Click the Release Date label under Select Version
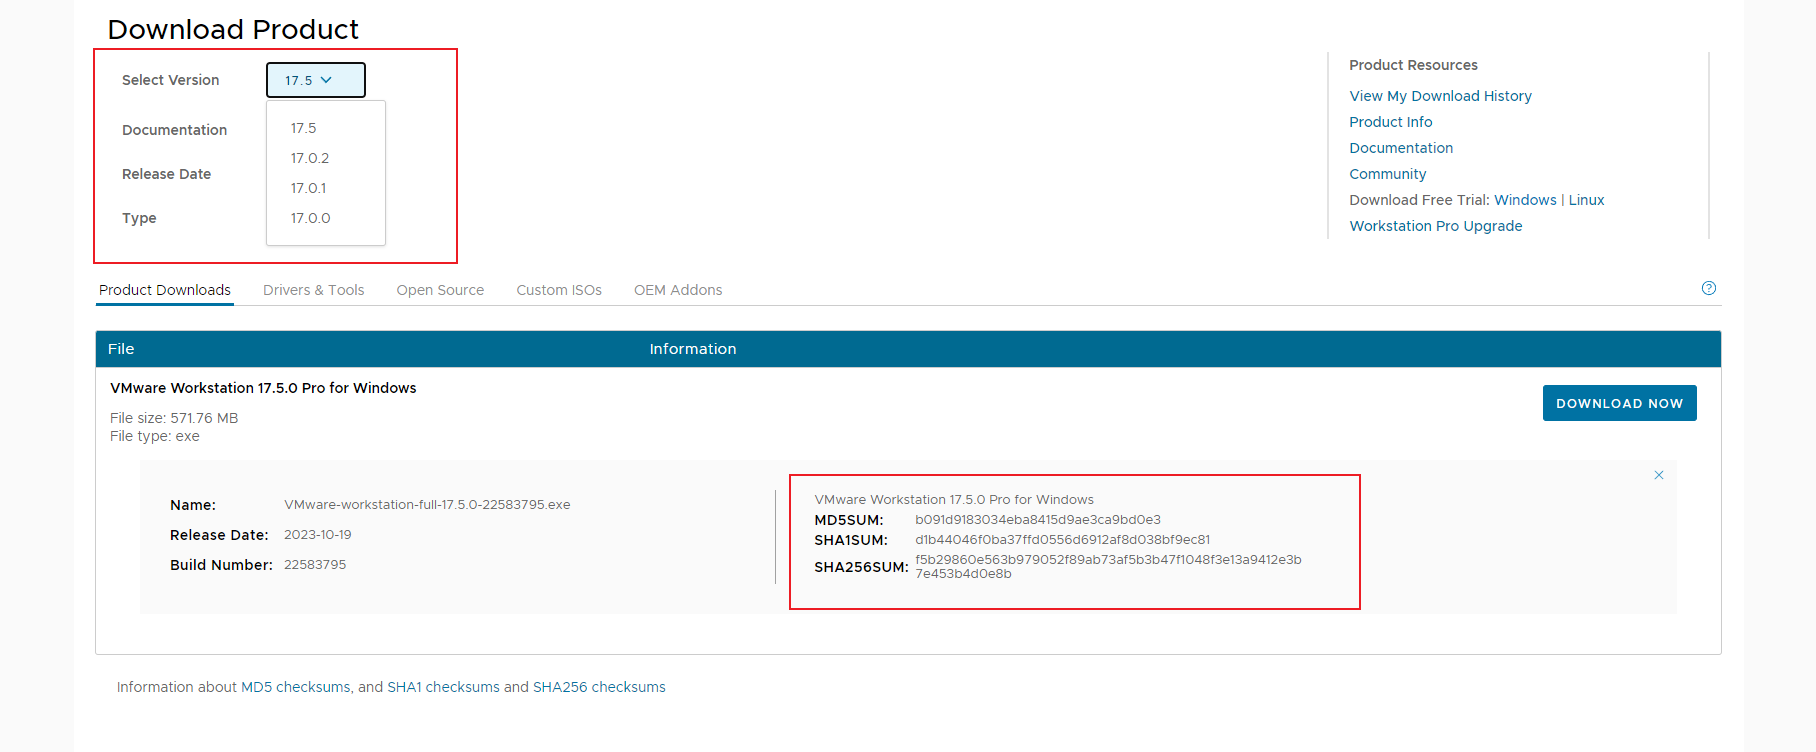Viewport: 1816px width, 752px height. [167, 174]
